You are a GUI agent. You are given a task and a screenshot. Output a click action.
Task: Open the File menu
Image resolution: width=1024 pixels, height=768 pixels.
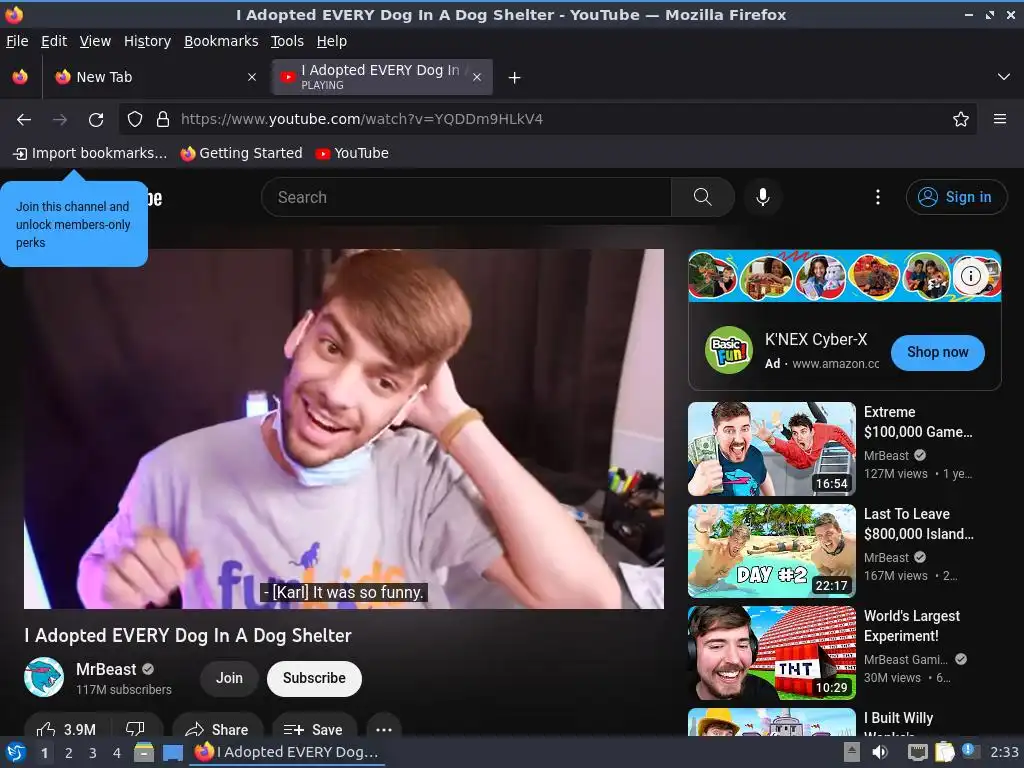click(17, 41)
